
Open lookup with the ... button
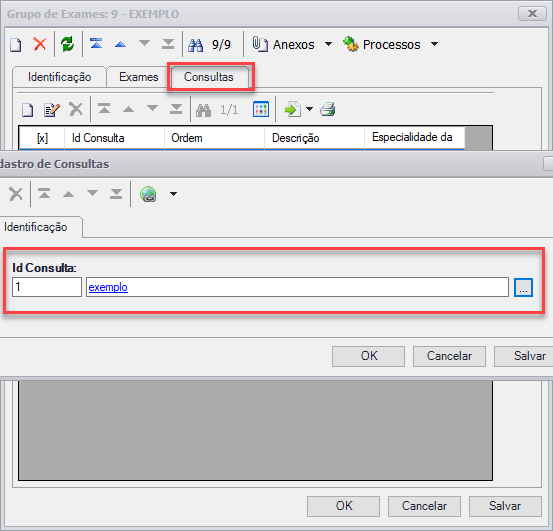pyautogui.click(x=523, y=287)
